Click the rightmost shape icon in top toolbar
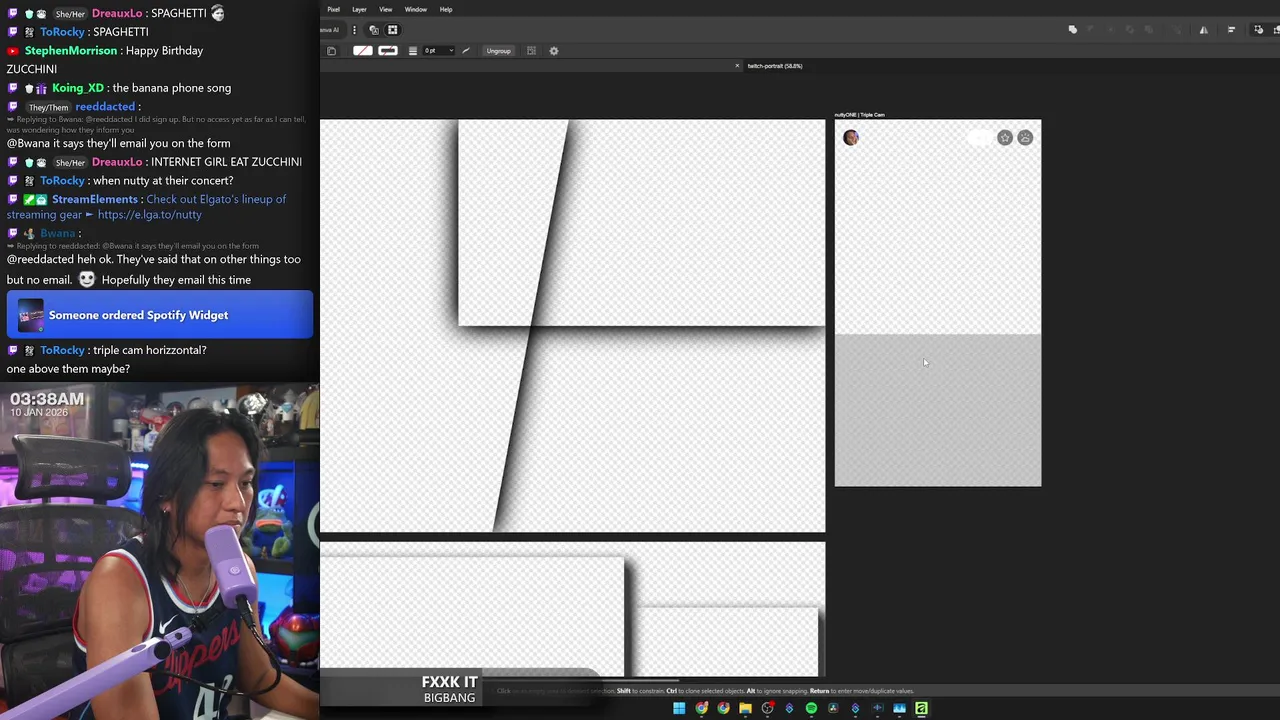The width and height of the screenshot is (1280, 720). tap(1275, 30)
